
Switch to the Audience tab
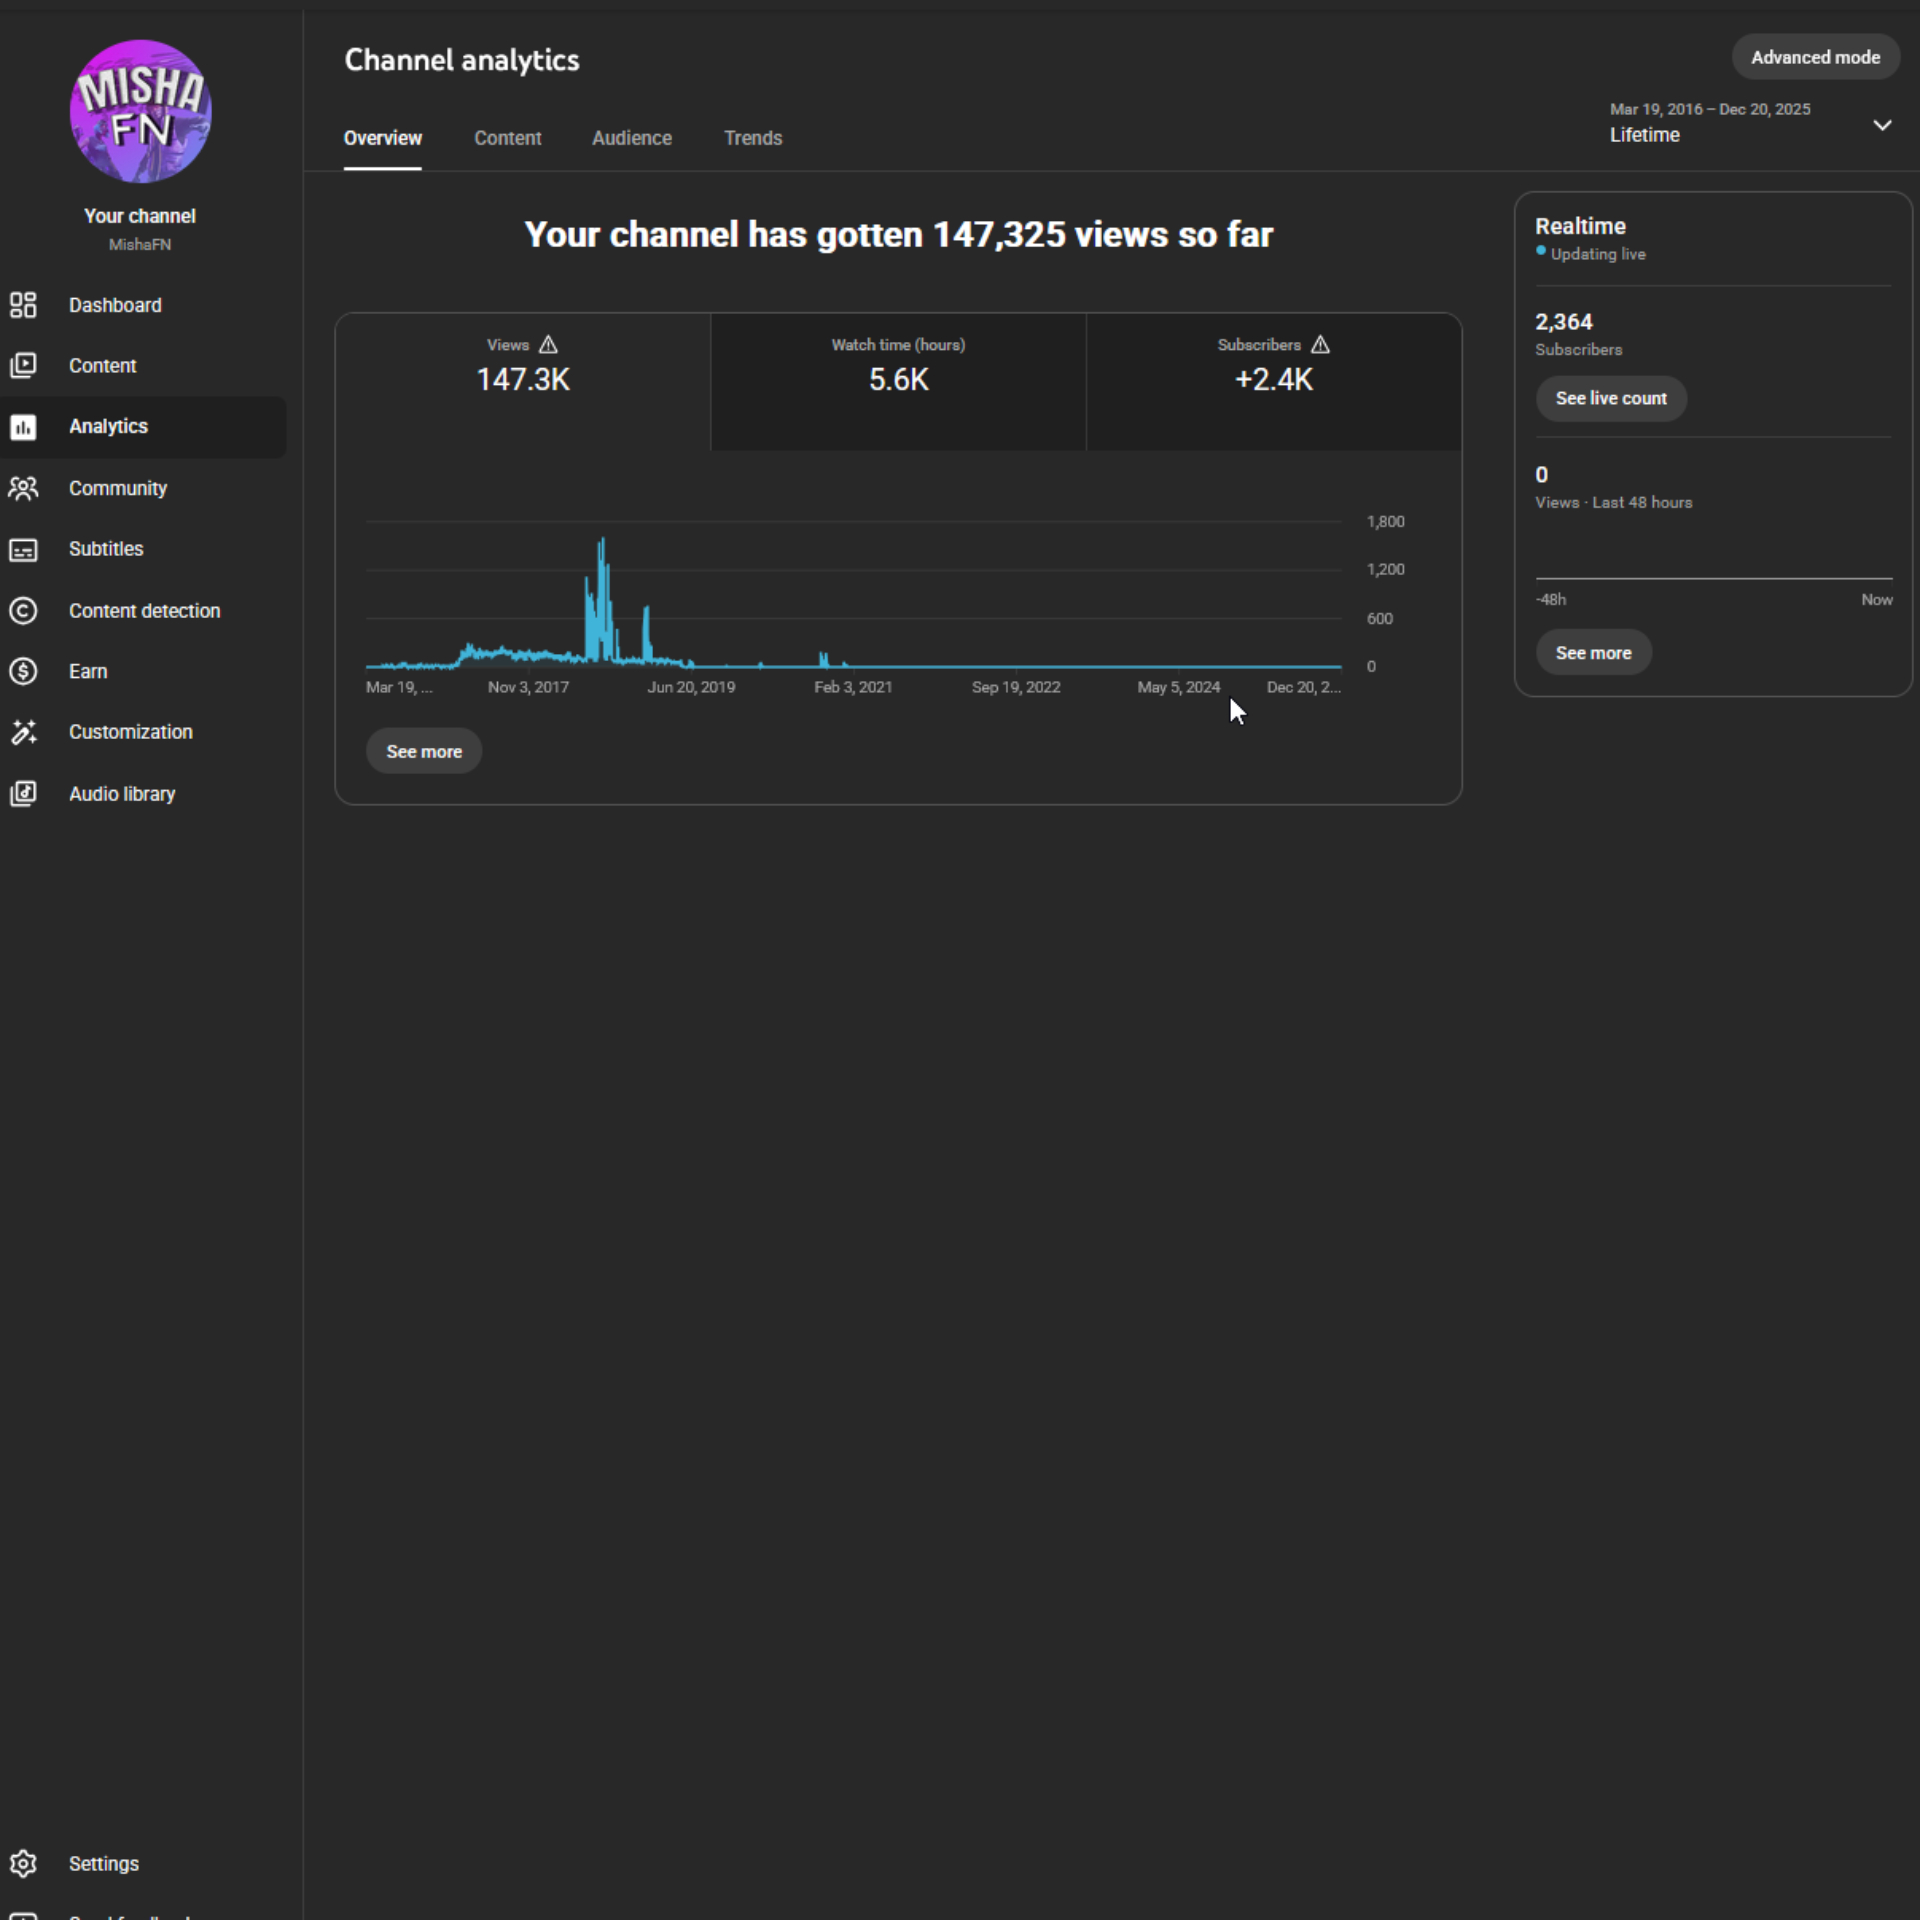click(631, 138)
